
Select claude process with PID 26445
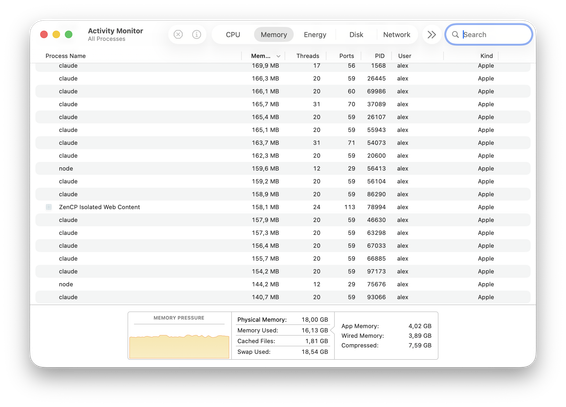283,79
